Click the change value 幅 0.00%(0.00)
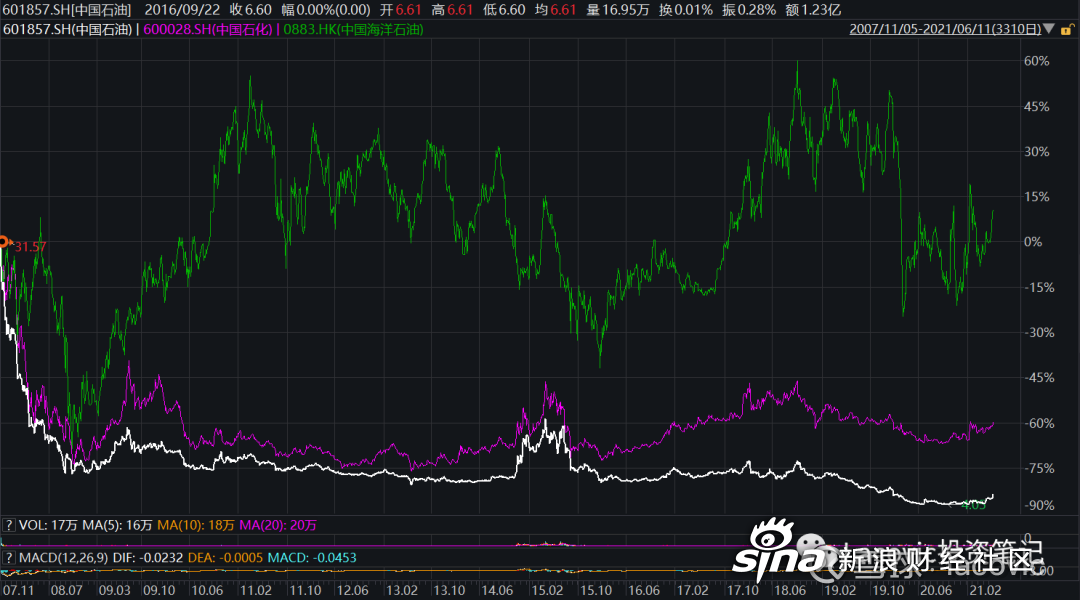This screenshot has height=600, width=1080. tap(326, 10)
